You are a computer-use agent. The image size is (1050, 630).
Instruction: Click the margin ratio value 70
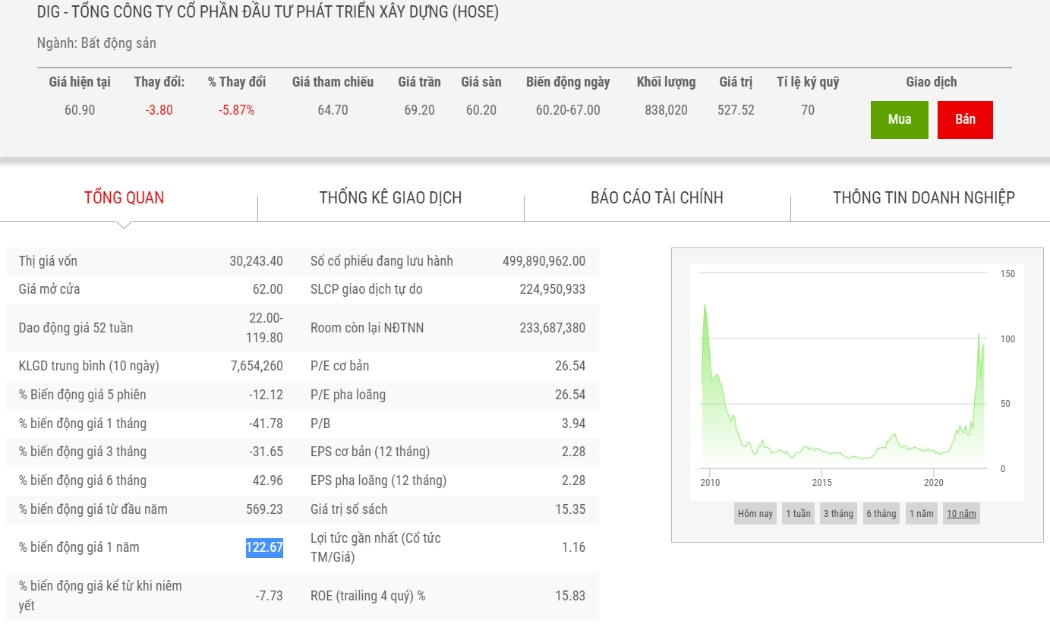808,110
